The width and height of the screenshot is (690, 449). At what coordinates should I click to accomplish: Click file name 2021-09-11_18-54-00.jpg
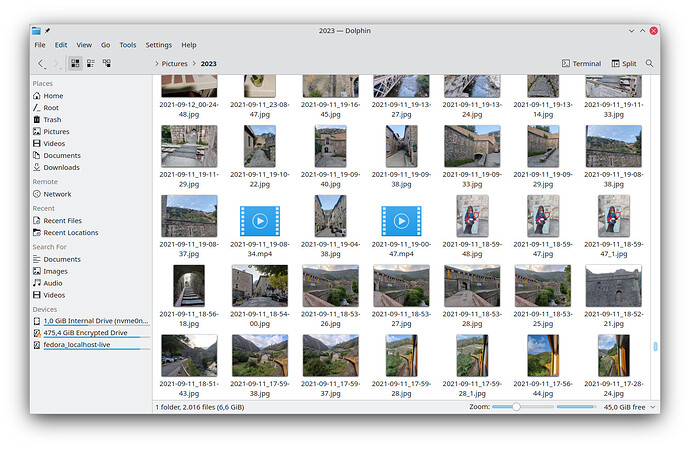[x=260, y=319]
